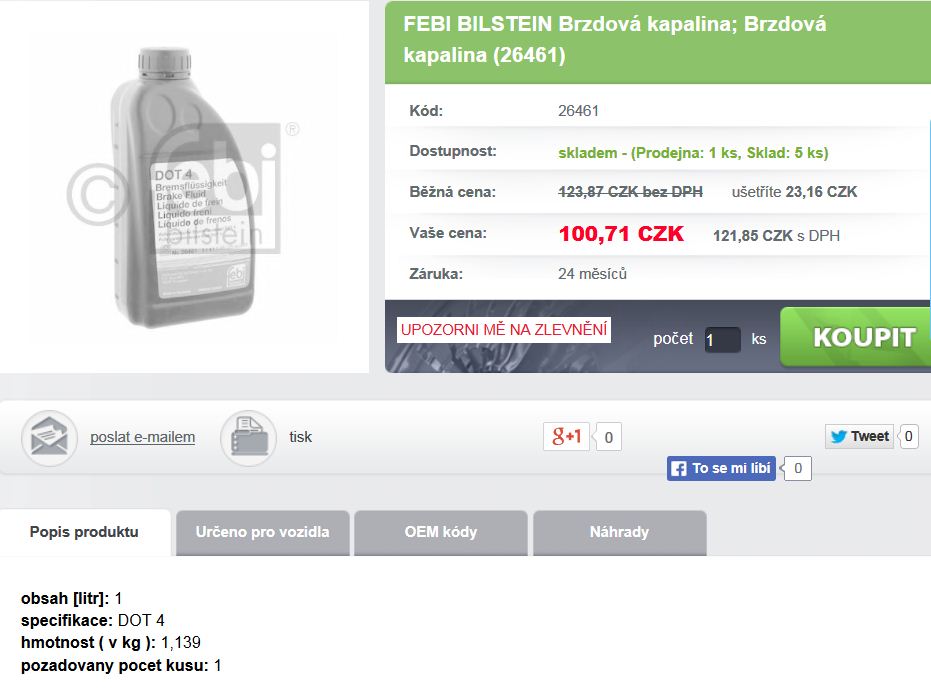Click the Facebook like count bubble

[797, 468]
